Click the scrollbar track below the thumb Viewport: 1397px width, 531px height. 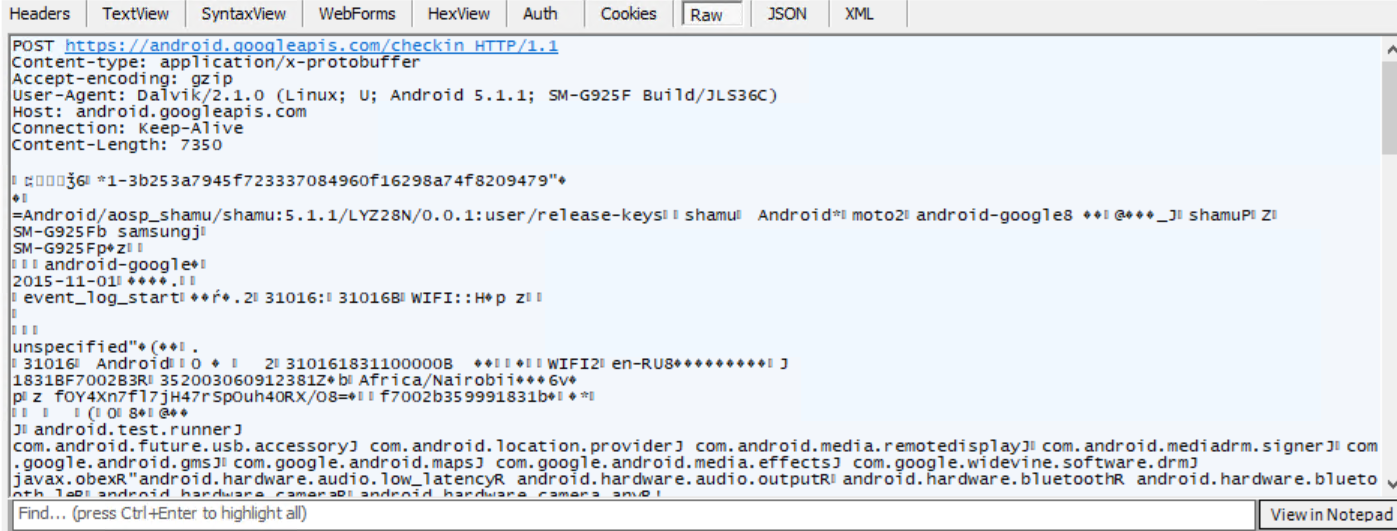pyautogui.click(x=1388, y=320)
